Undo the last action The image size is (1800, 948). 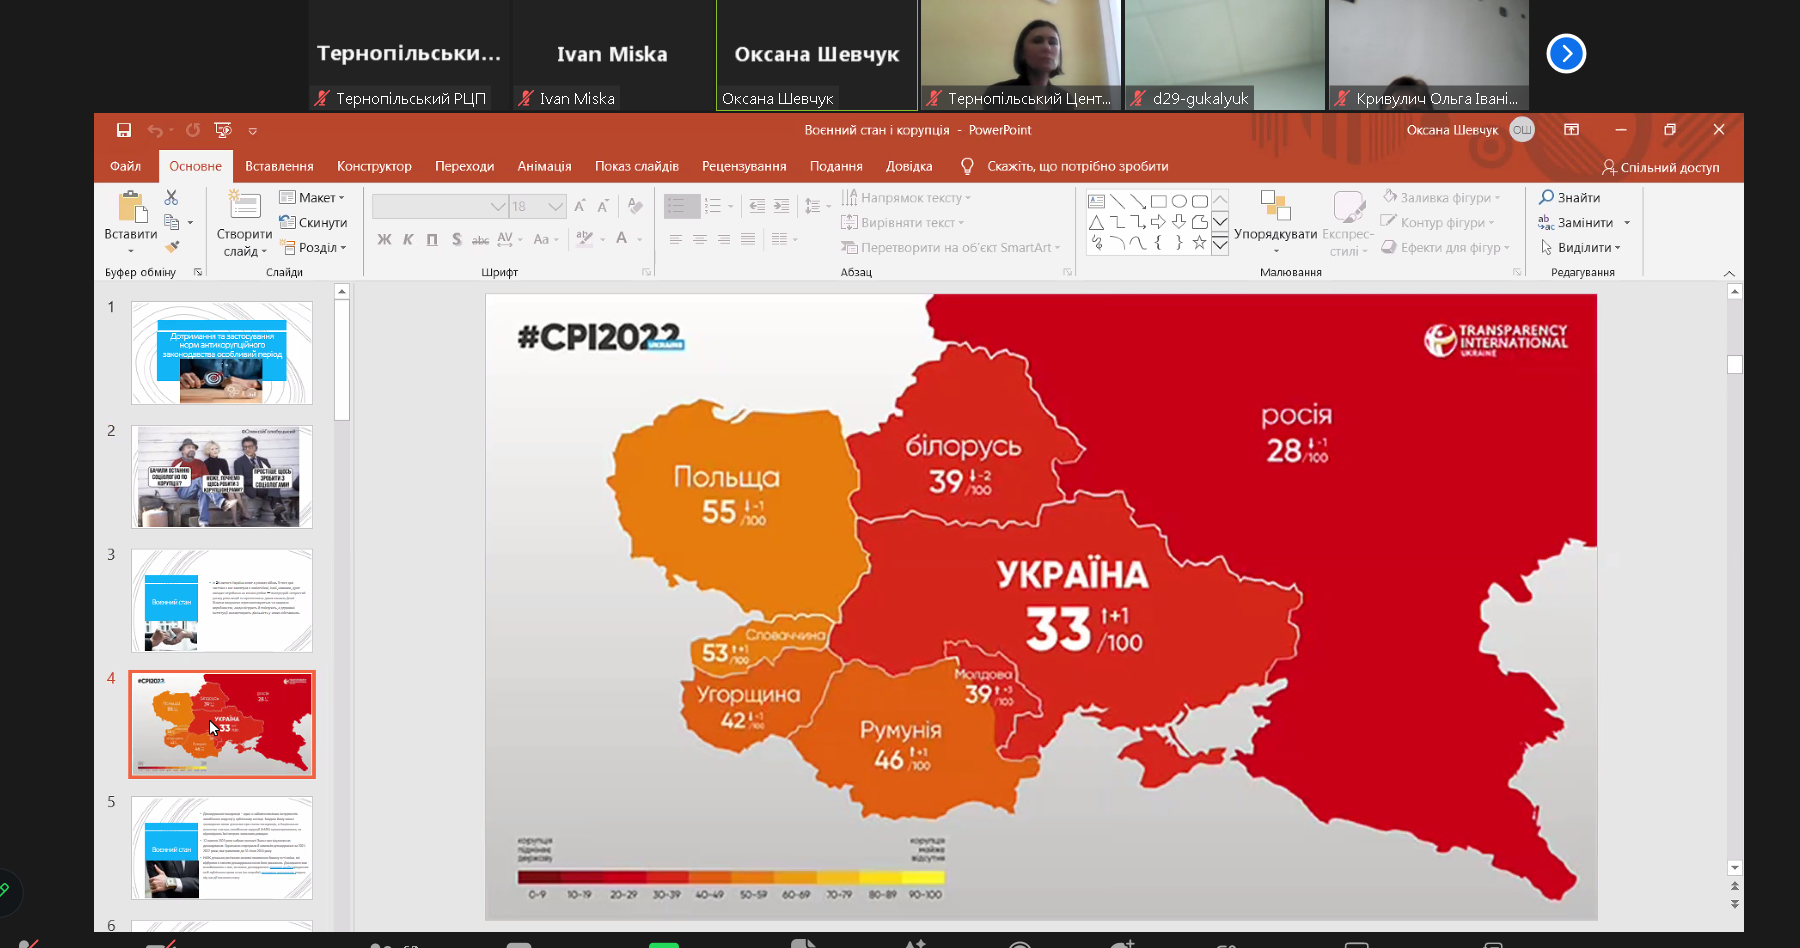(x=155, y=130)
